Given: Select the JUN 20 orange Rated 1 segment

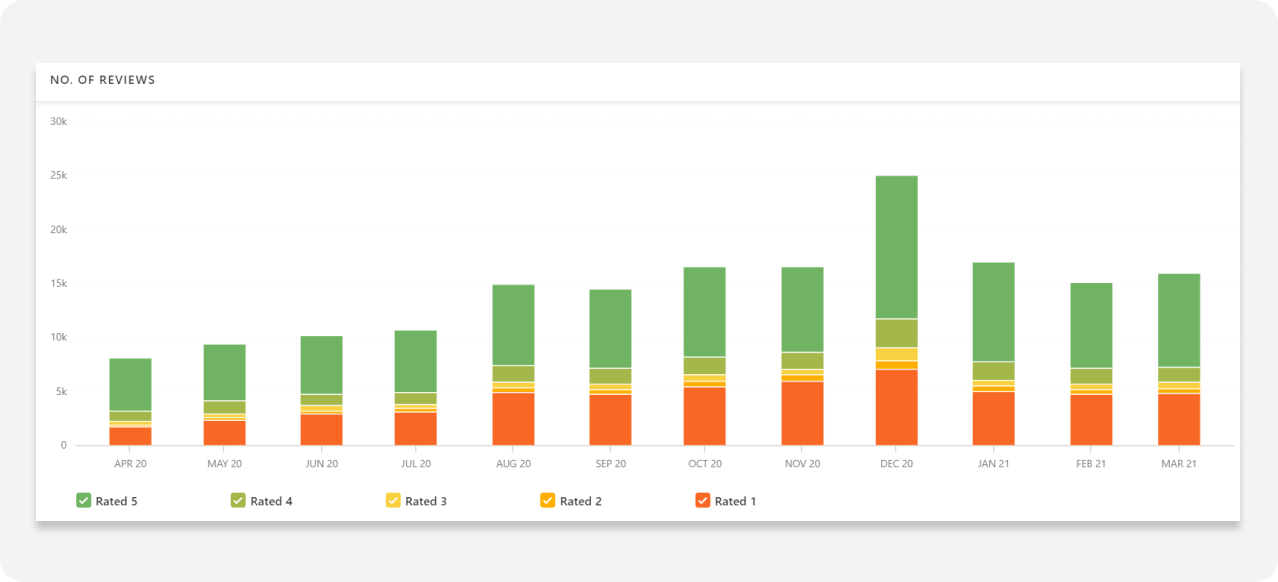Looking at the screenshot, I should click(321, 430).
